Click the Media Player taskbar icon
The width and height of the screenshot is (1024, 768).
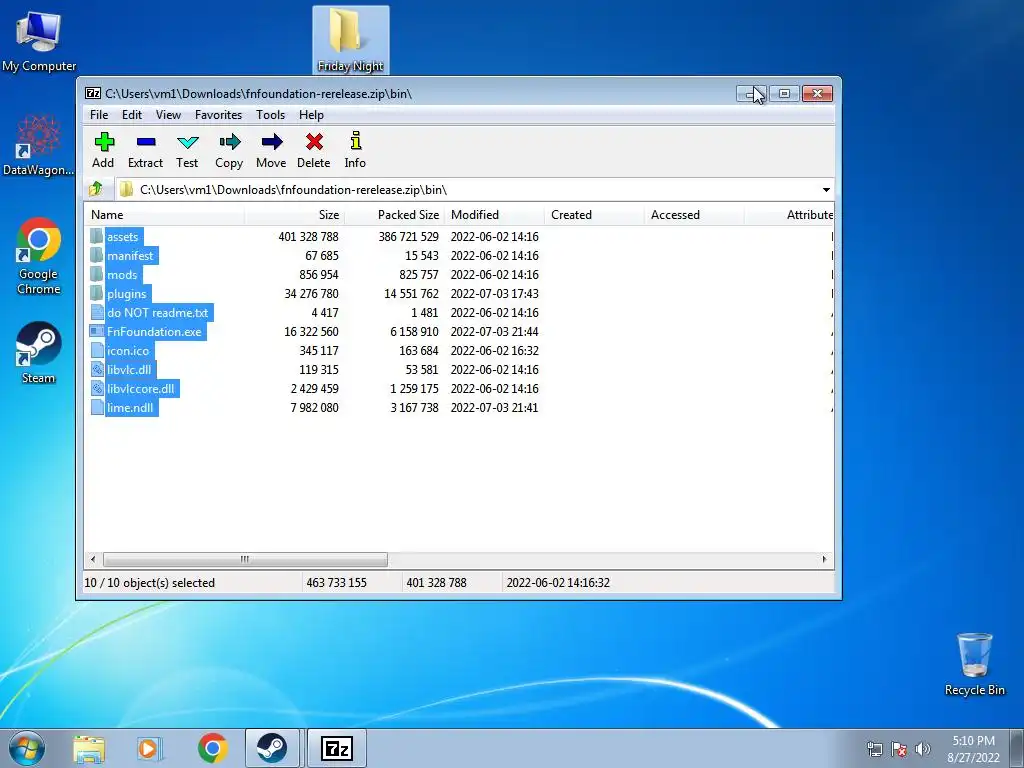(150, 748)
